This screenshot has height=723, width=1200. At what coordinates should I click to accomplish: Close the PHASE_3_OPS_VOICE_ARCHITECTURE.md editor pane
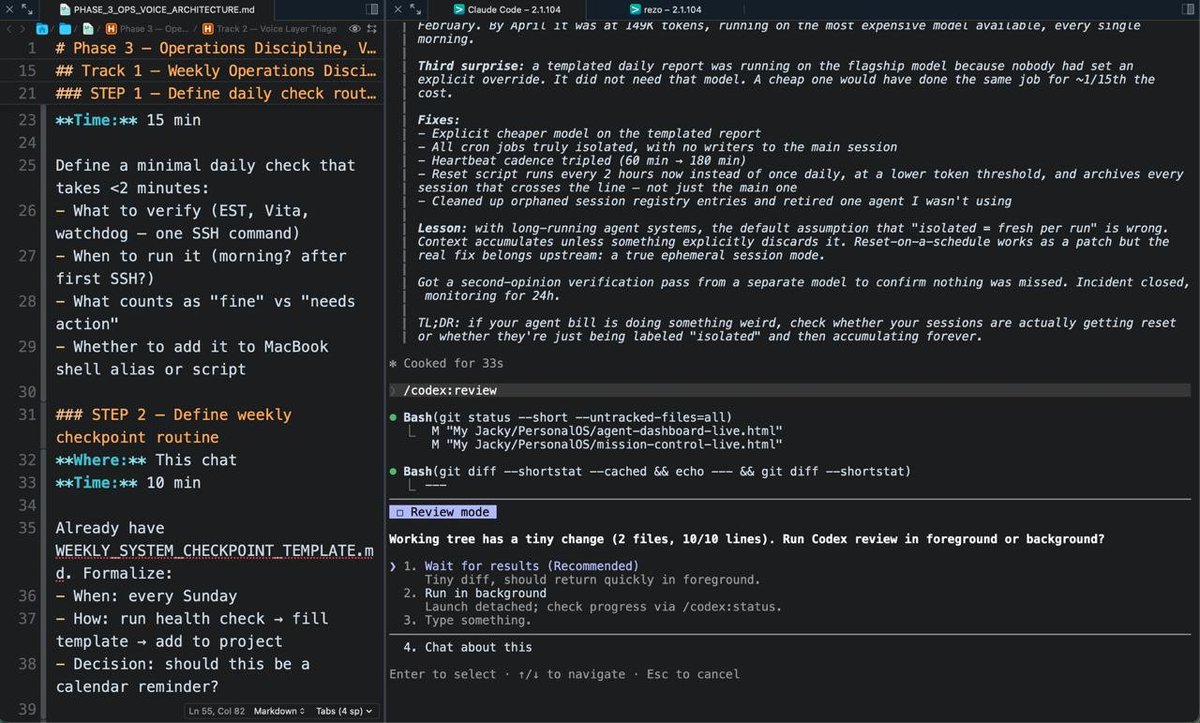pyautogui.click(x=10, y=8)
